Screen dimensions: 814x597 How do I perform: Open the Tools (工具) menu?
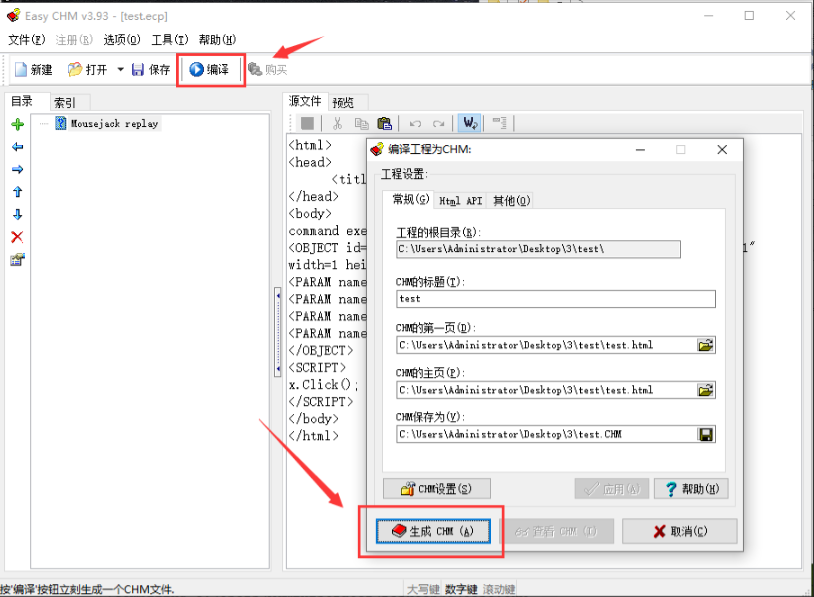pyautogui.click(x=170, y=39)
